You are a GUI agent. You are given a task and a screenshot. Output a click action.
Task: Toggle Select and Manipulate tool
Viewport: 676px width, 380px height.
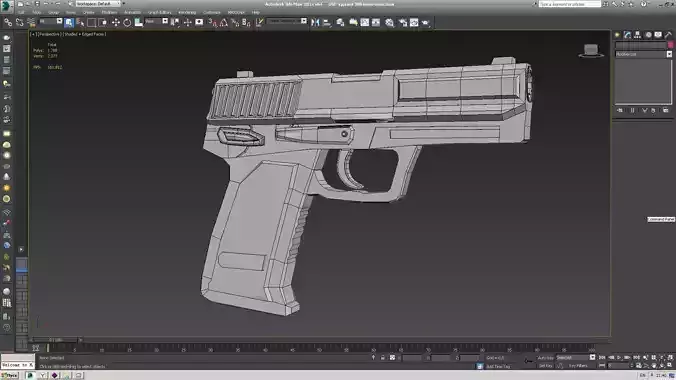click(187, 22)
